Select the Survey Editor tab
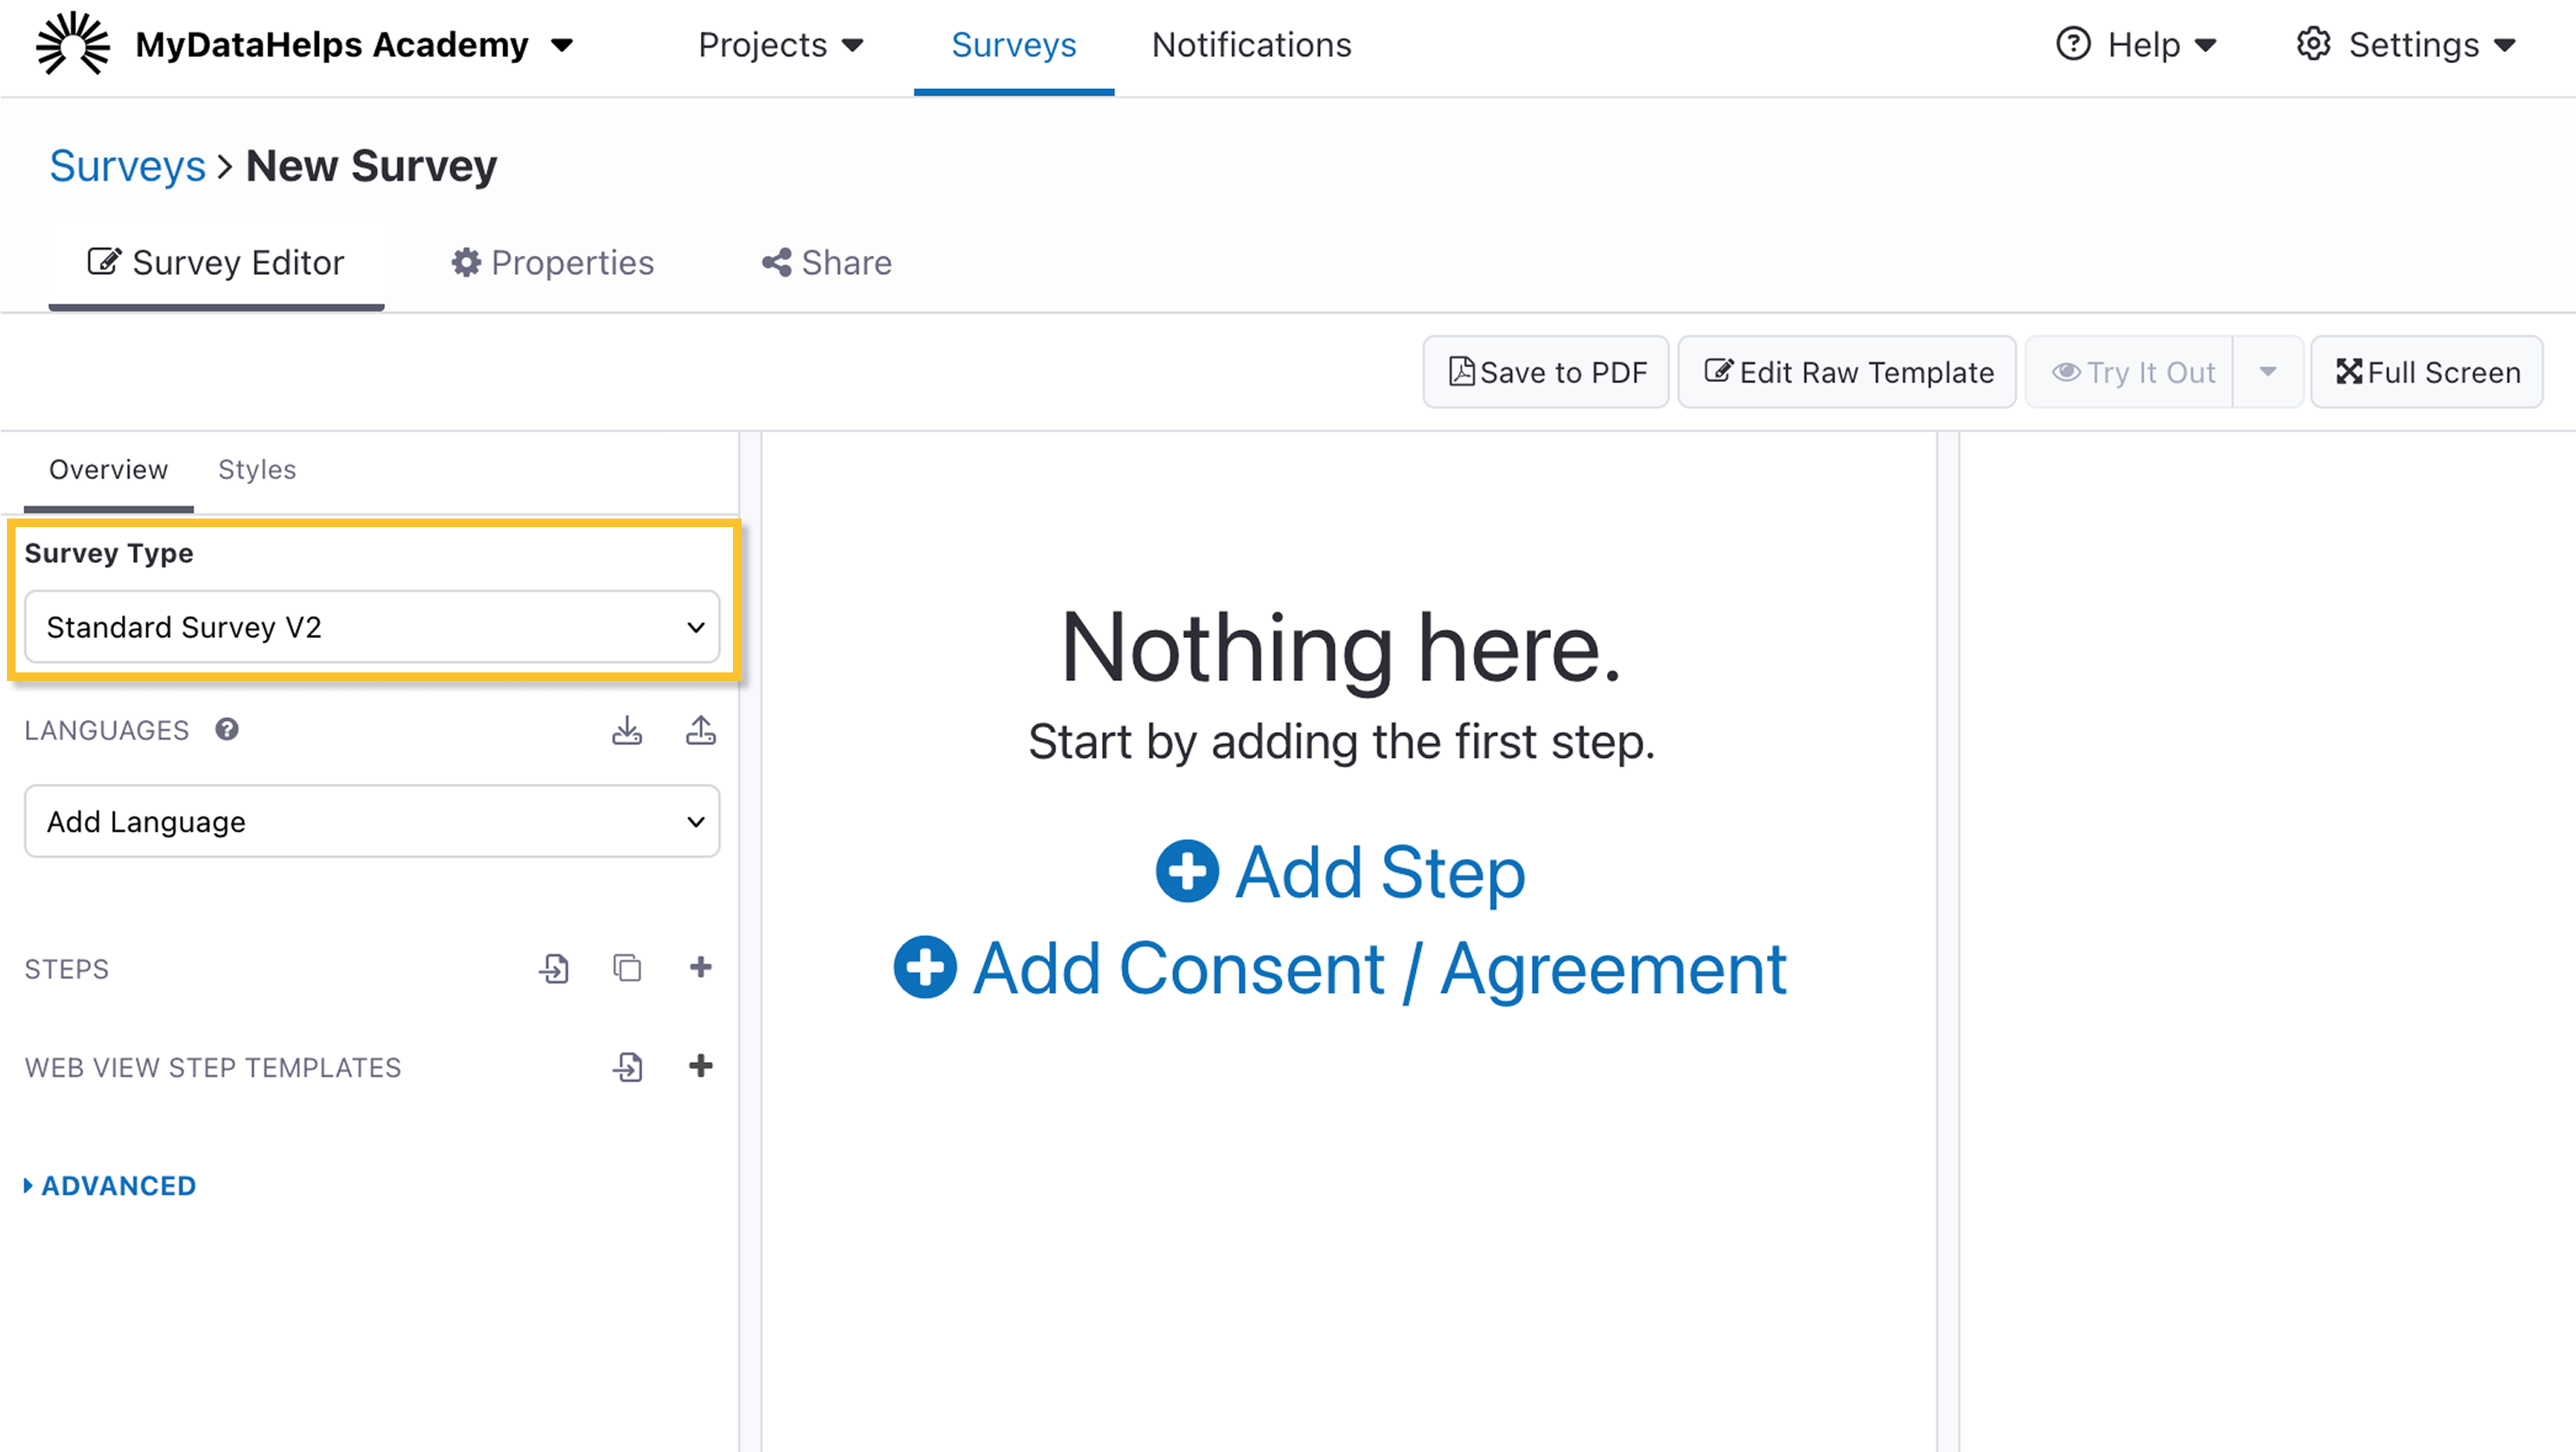2576x1452 pixels. click(216, 263)
